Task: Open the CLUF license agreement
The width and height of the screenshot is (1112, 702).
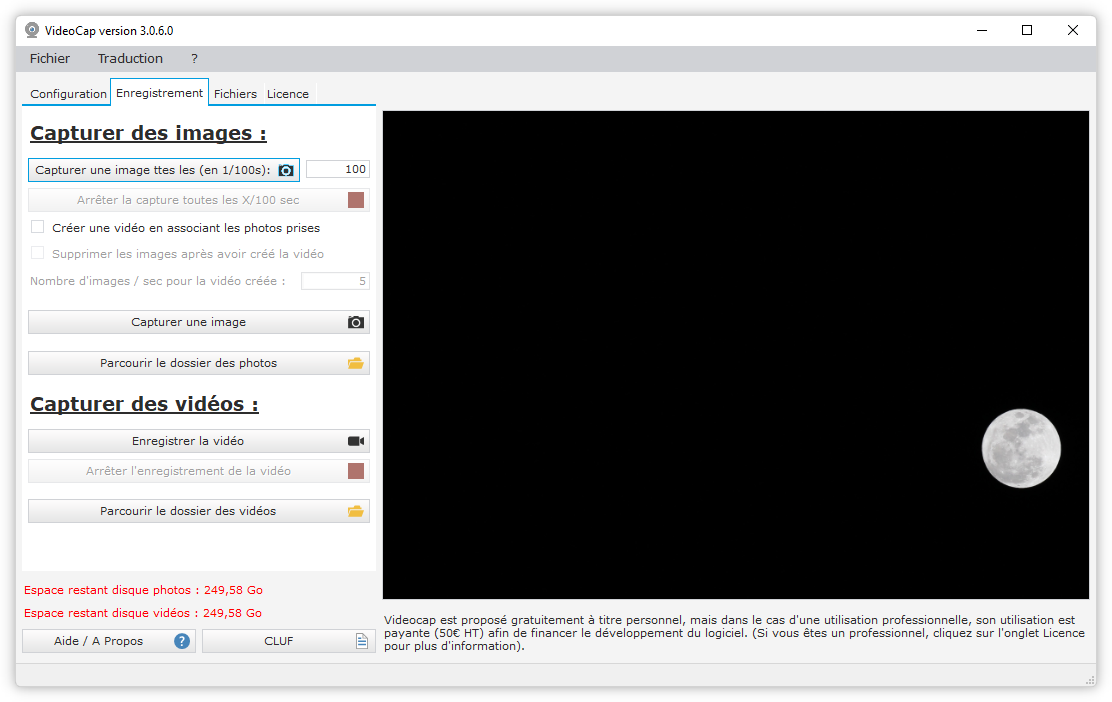Action: click(x=289, y=641)
